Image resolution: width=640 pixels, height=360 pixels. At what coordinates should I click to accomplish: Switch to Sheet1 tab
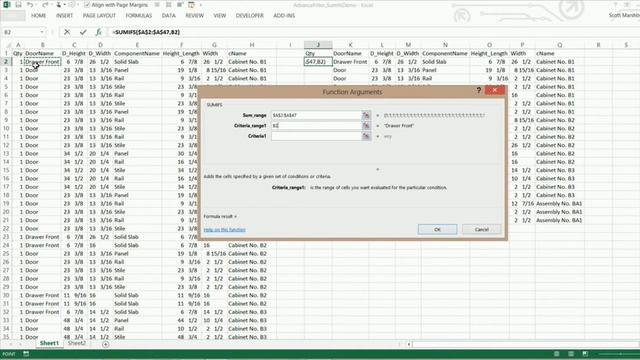tap(49, 344)
